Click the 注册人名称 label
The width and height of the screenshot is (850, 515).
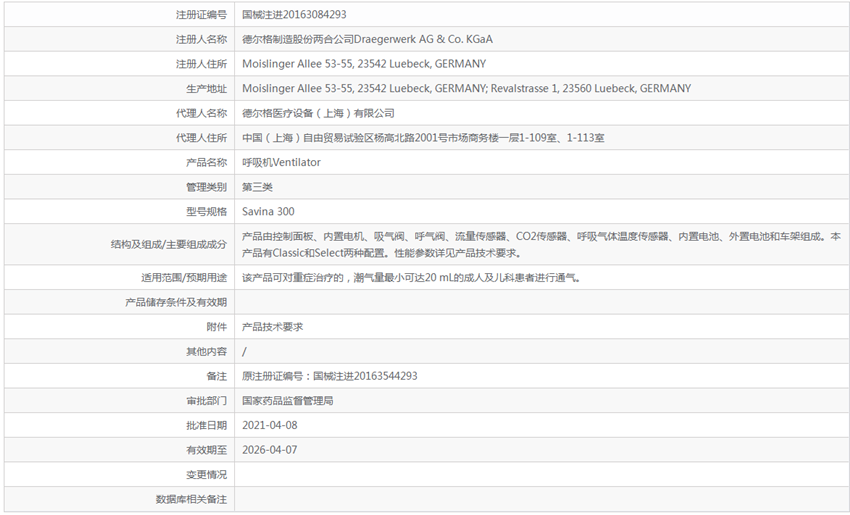[x=201, y=40]
